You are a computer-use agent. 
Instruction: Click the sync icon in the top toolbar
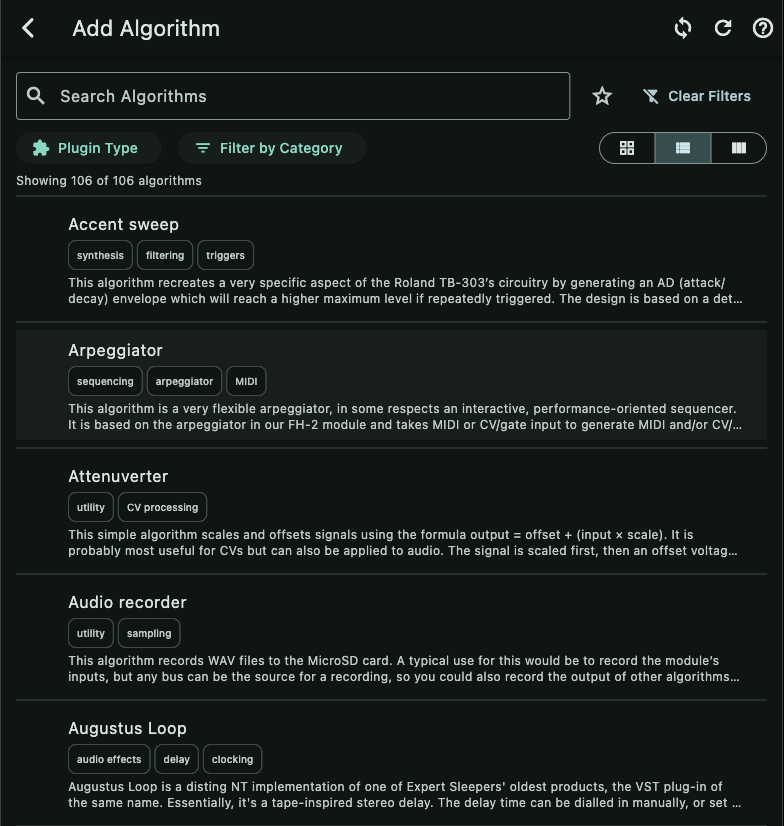[x=682, y=28]
